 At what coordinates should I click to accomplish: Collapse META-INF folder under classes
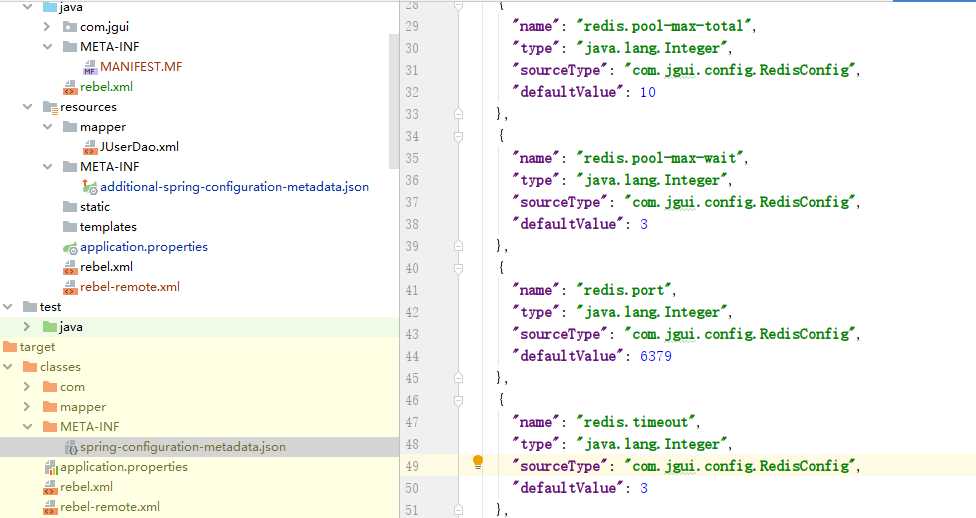click(x=27, y=426)
